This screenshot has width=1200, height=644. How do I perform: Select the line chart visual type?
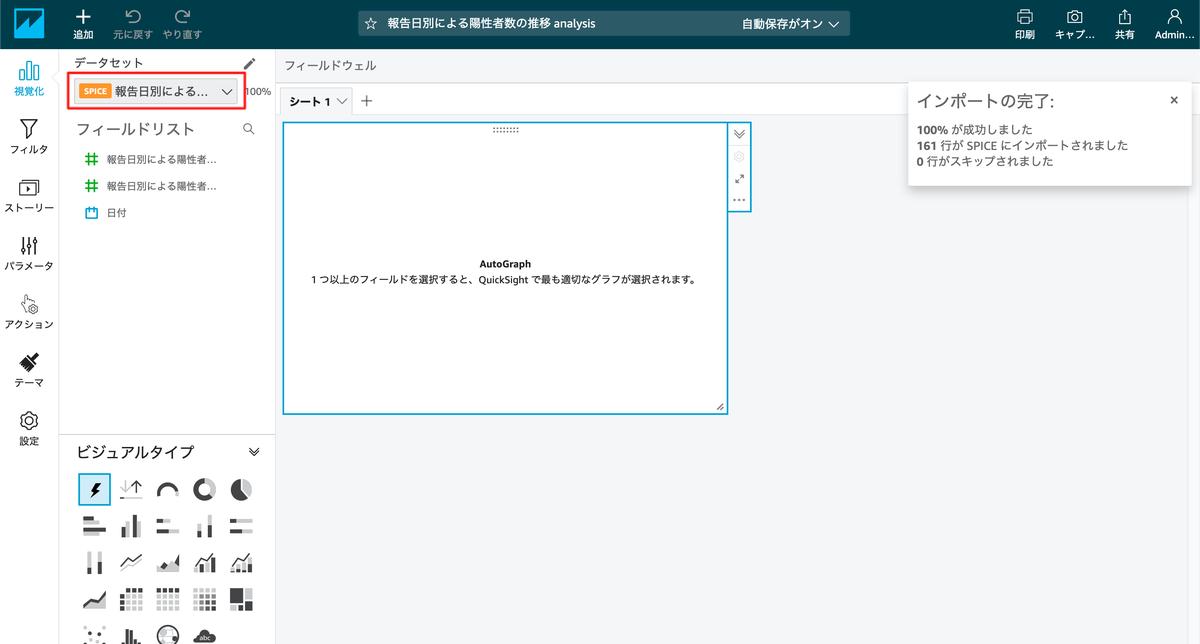point(131,562)
